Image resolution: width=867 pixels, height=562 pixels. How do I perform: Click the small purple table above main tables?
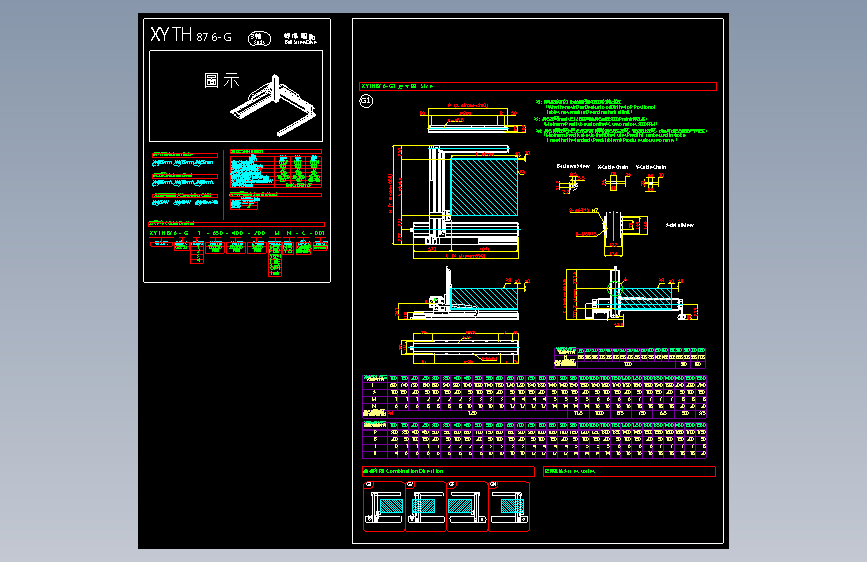tap(630, 357)
